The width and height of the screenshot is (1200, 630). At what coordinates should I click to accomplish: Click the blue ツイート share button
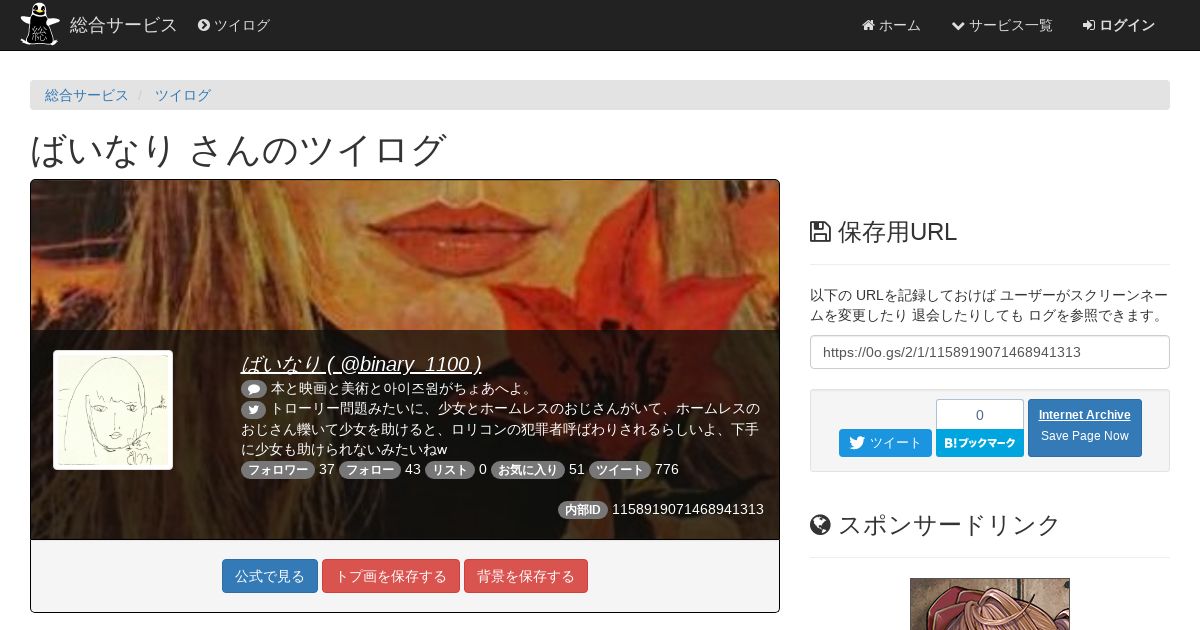885,443
